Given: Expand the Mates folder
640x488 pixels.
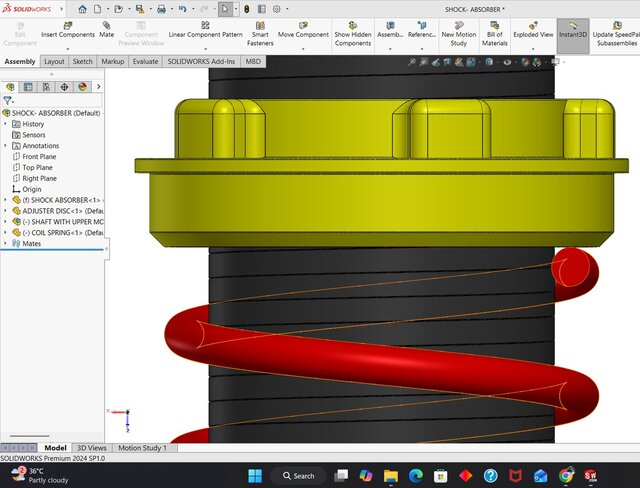Looking at the screenshot, I should [x=5, y=243].
